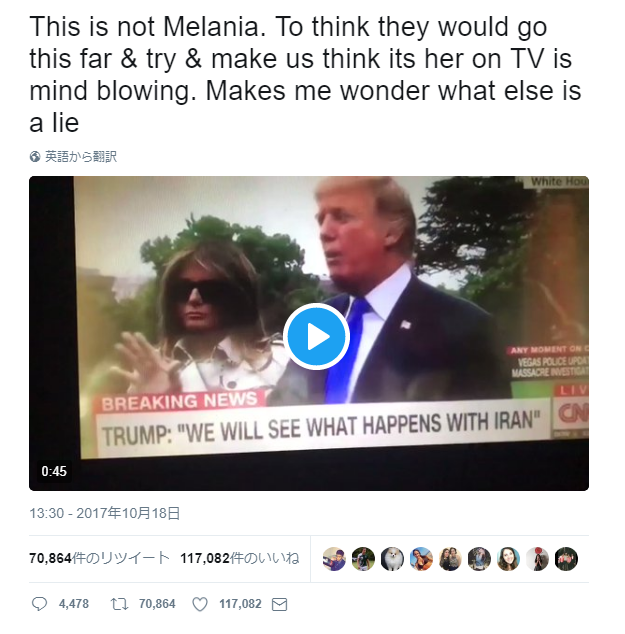This screenshot has width=625, height=634.
Task: Click the retweet arrows icon
Action: pos(118,604)
